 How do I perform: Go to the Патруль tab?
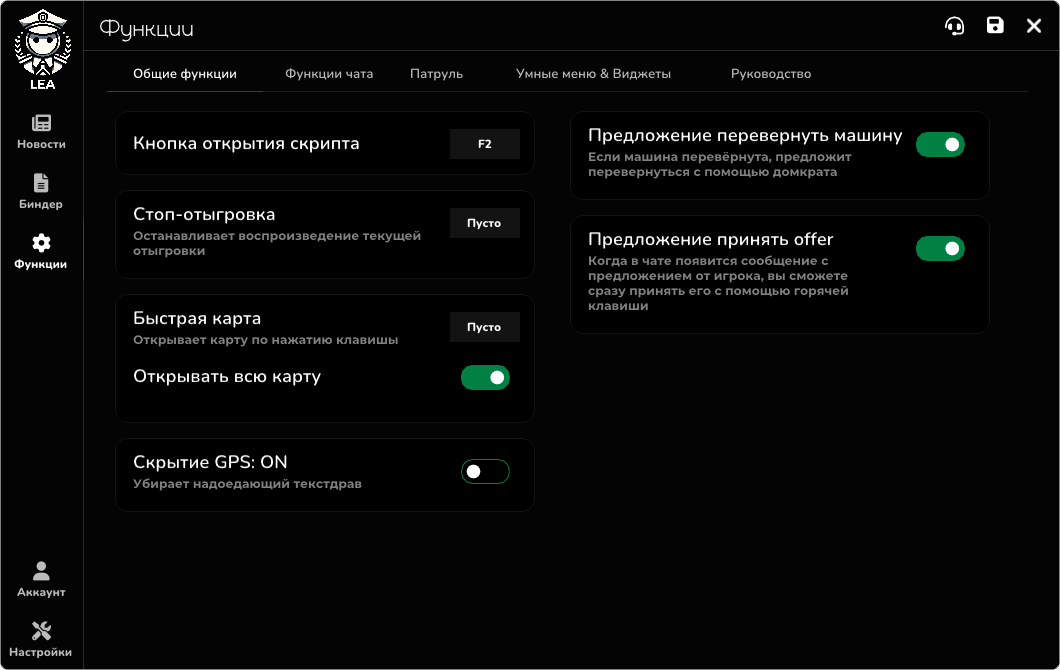coord(437,74)
